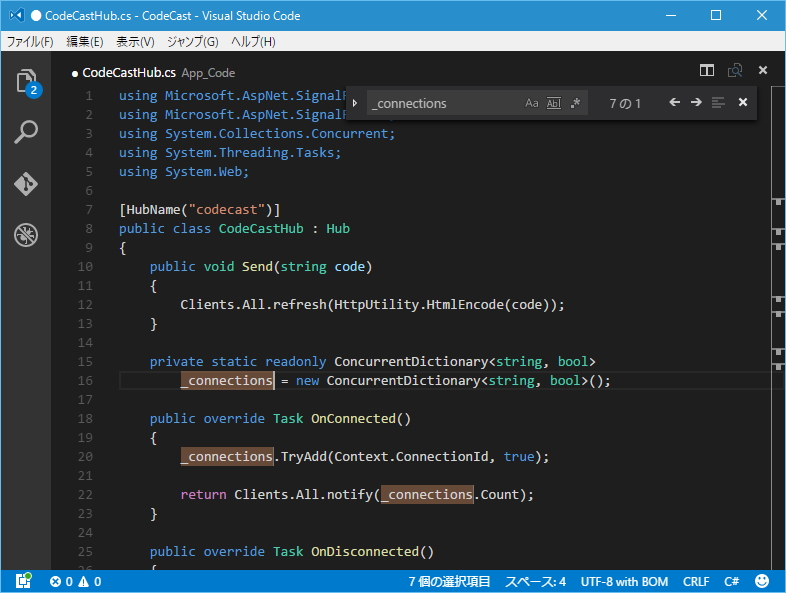This screenshot has width=786, height=593.
Task: Click App_Code folder label beside tab title
Action: coord(208,73)
